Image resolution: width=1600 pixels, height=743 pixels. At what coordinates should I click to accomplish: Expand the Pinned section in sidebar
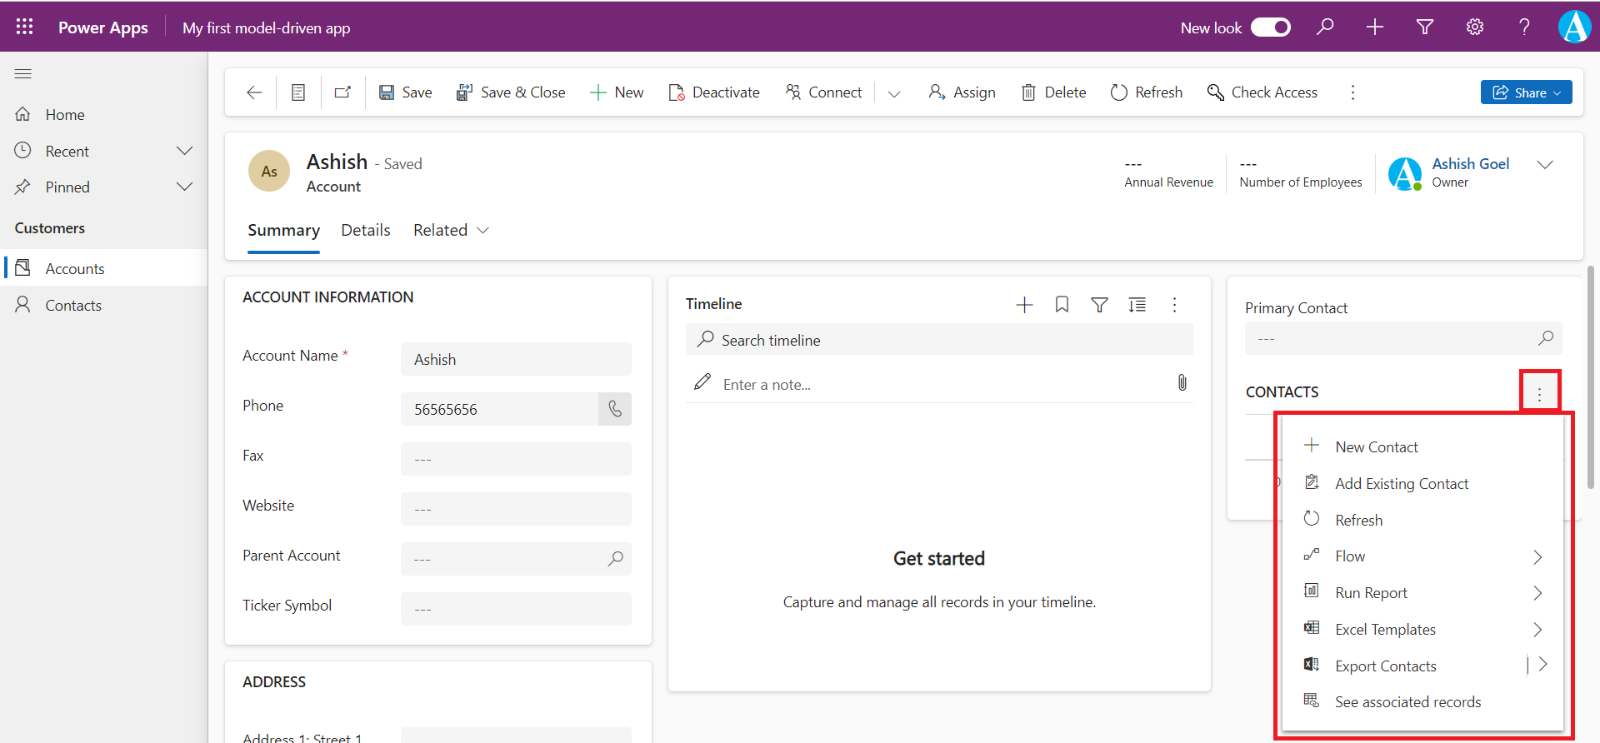pos(184,187)
